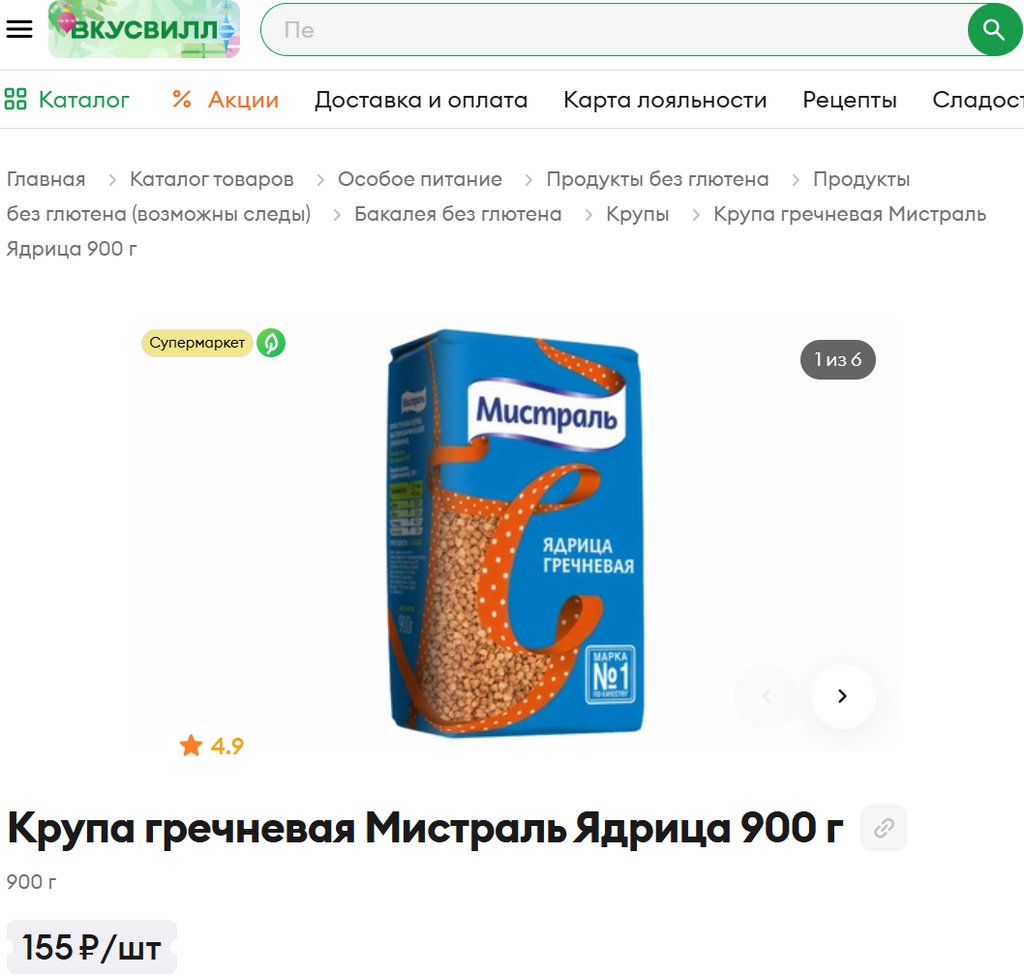This screenshot has width=1024, height=976.
Task: Click the green search magnifier button
Action: (994, 30)
